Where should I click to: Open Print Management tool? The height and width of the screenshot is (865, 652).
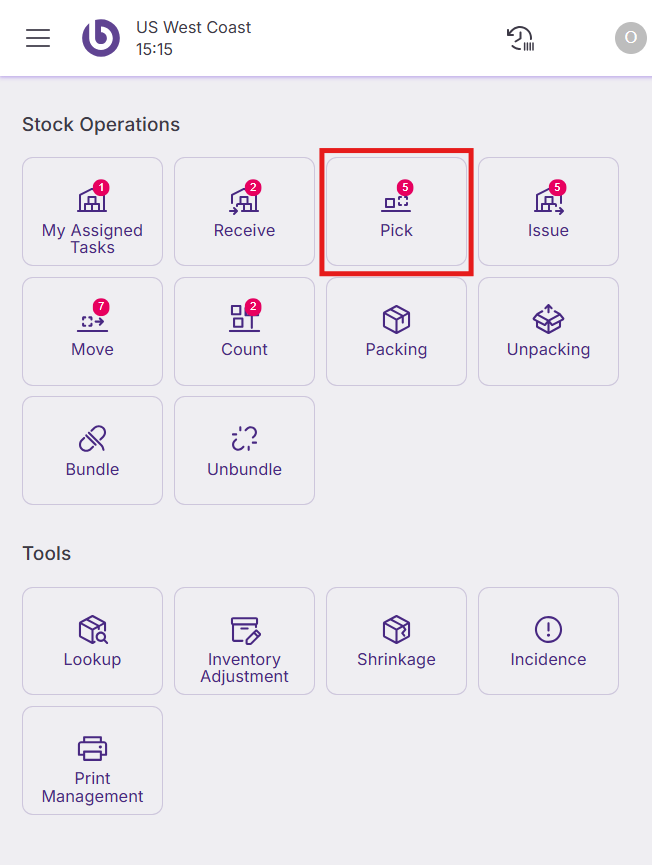[92, 760]
